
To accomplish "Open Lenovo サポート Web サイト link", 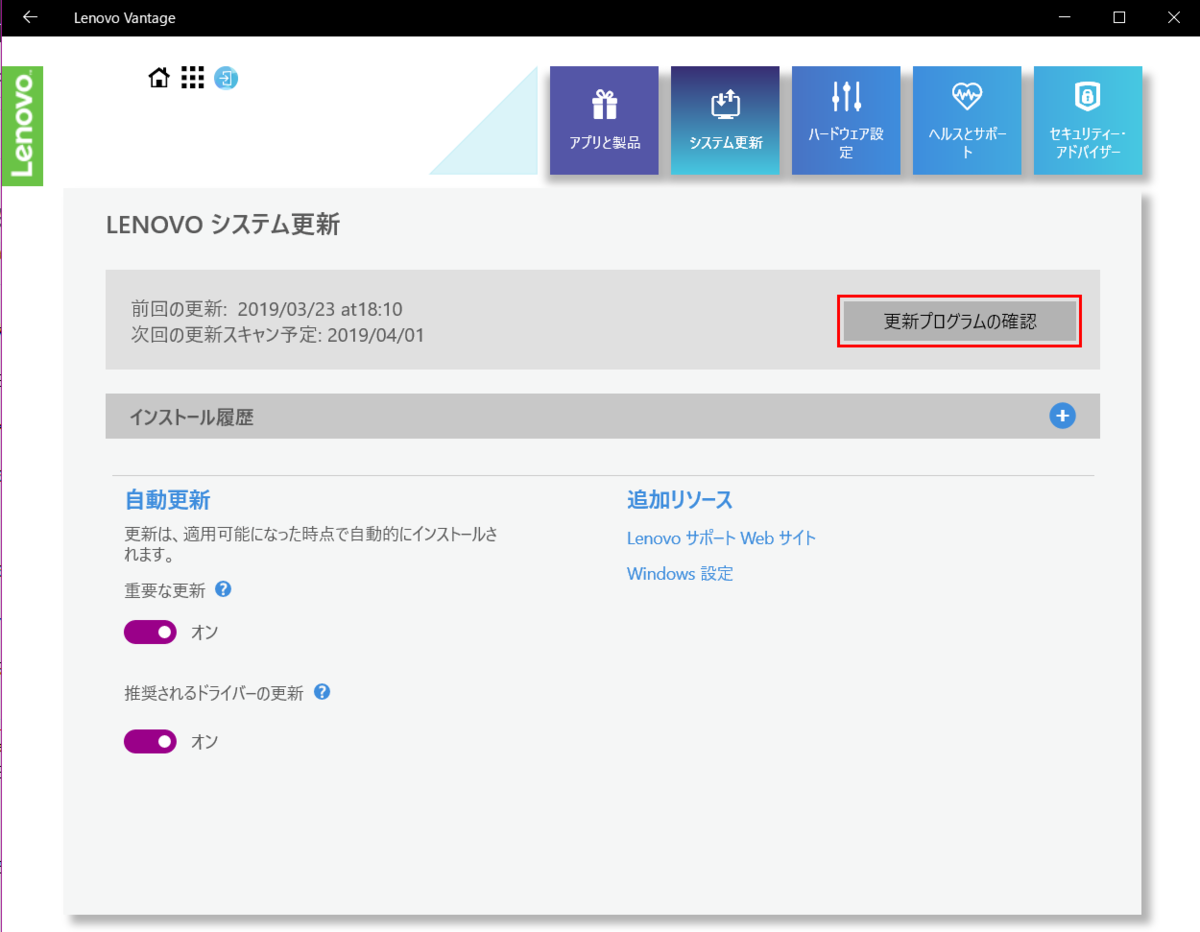I will point(721,538).
